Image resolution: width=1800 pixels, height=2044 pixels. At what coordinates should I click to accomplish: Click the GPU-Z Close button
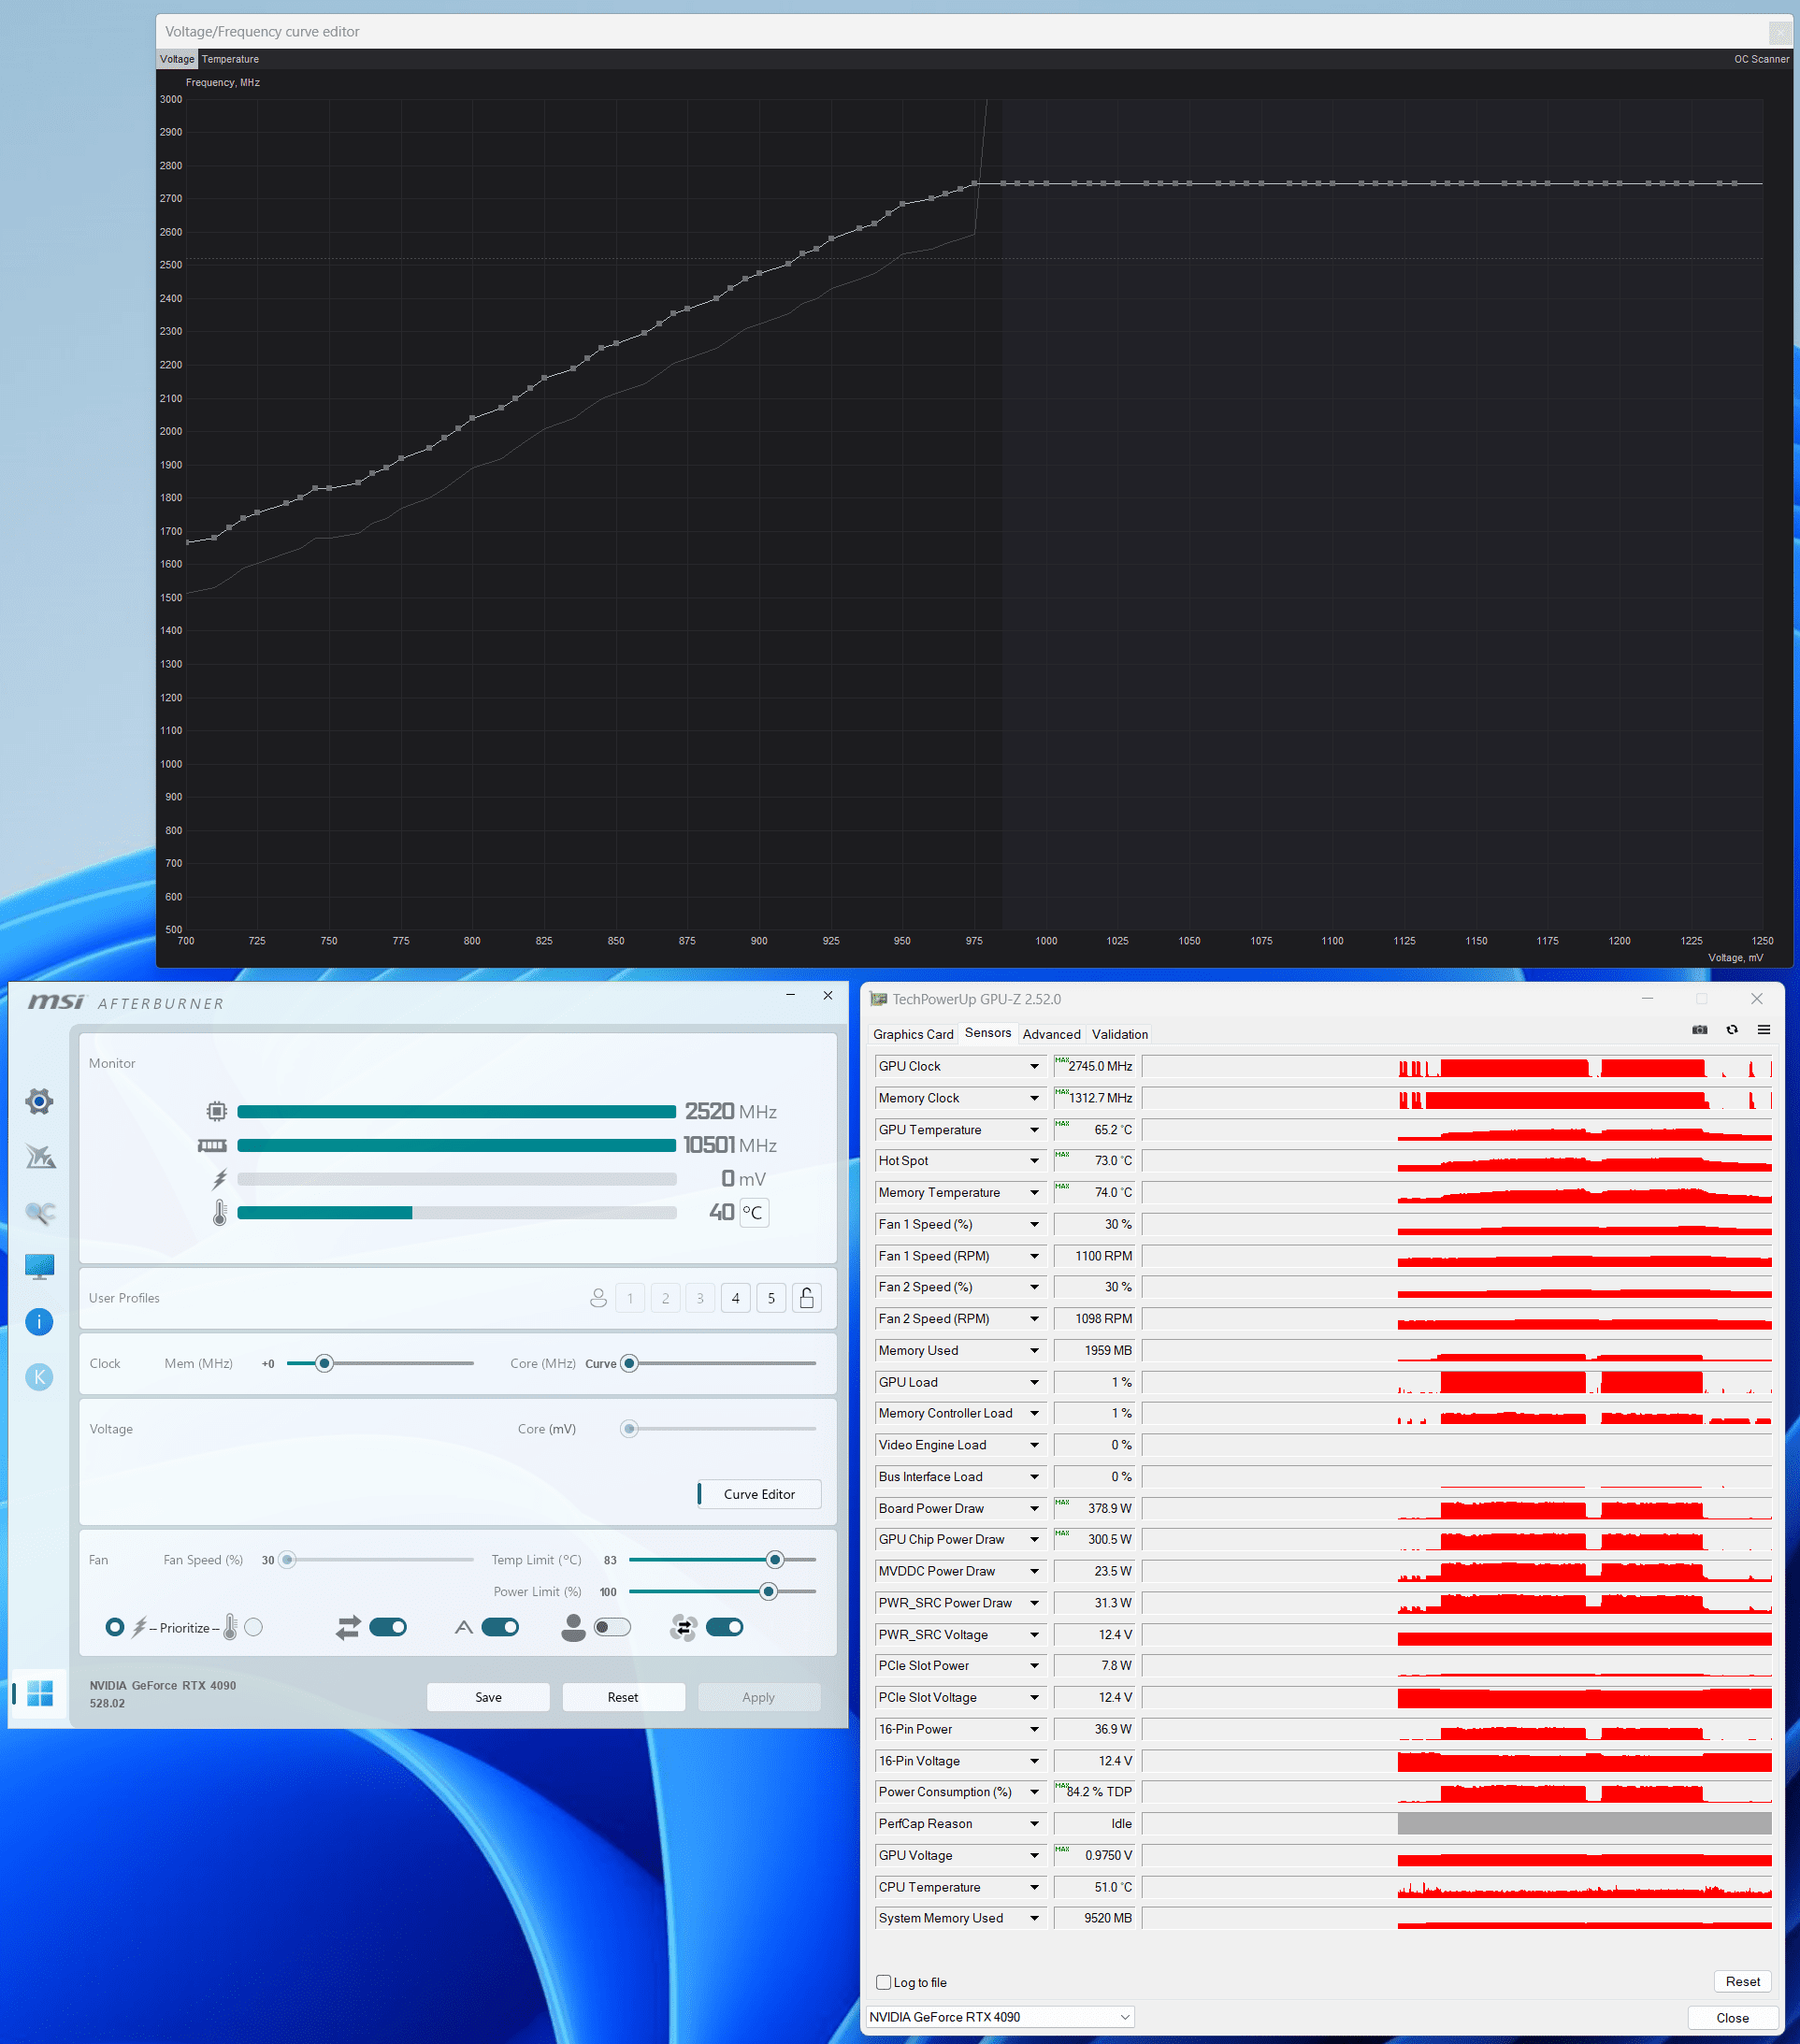click(x=1732, y=2017)
